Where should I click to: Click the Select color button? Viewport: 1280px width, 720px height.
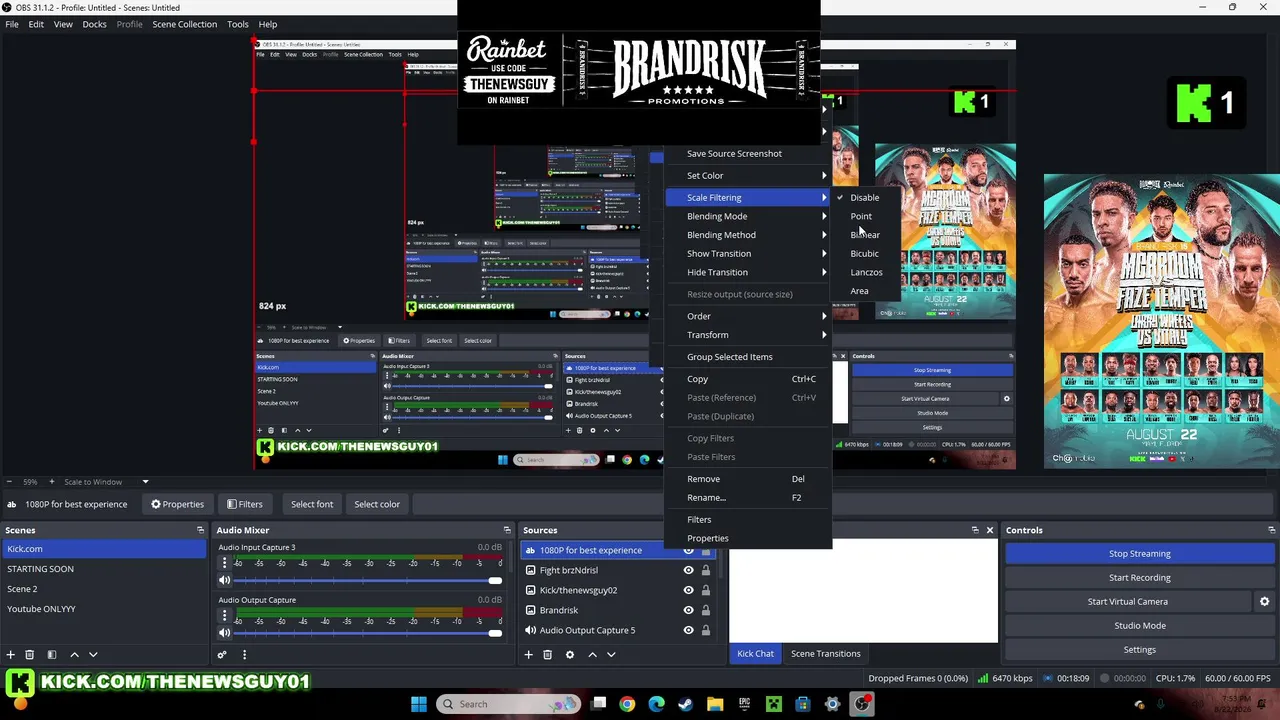coord(377,505)
